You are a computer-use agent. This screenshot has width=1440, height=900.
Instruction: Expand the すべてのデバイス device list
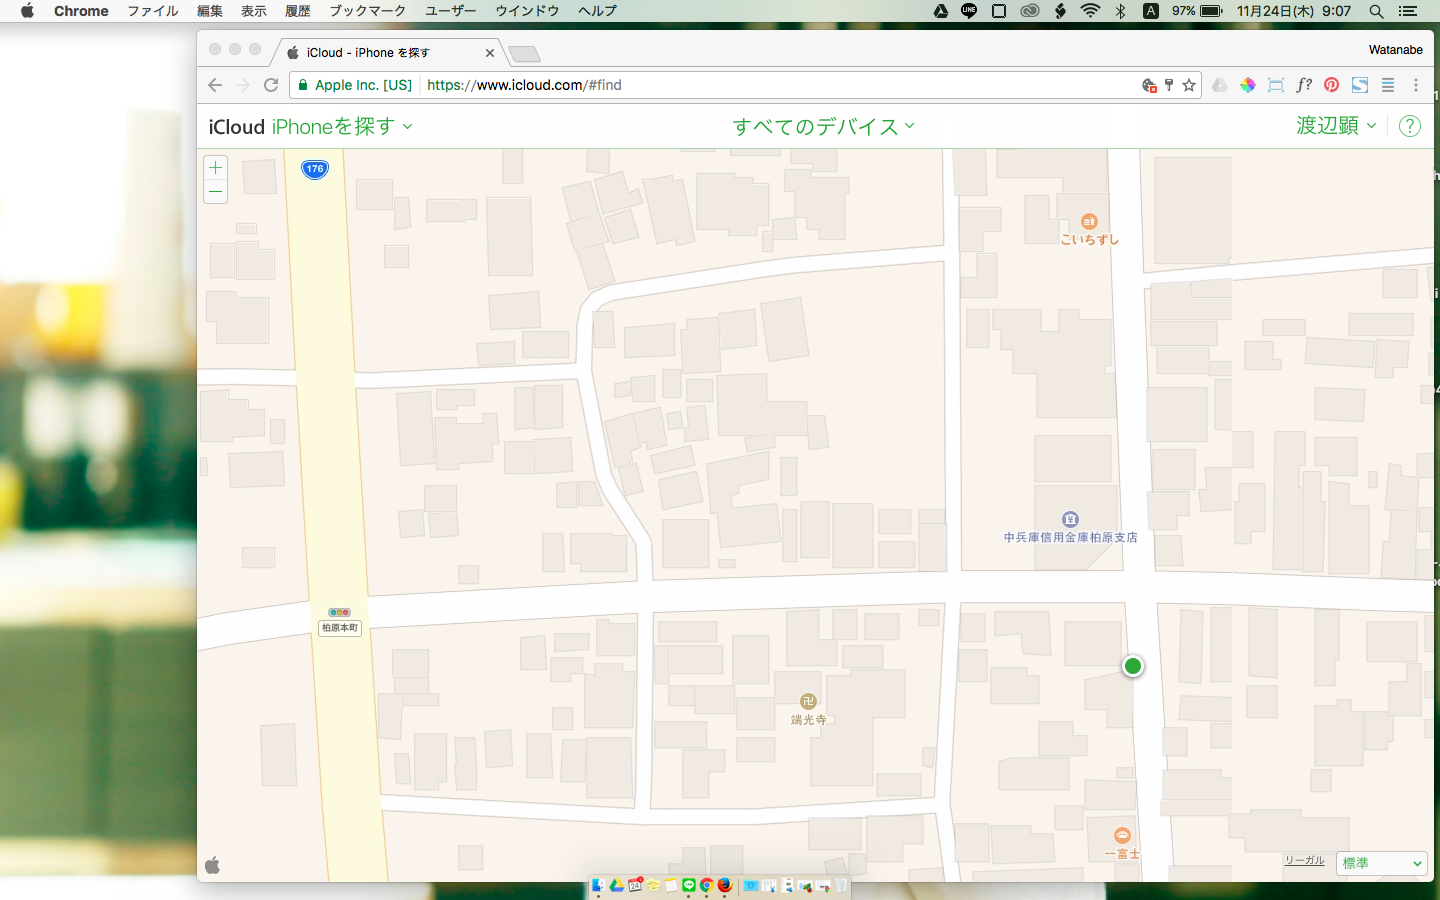(823, 126)
